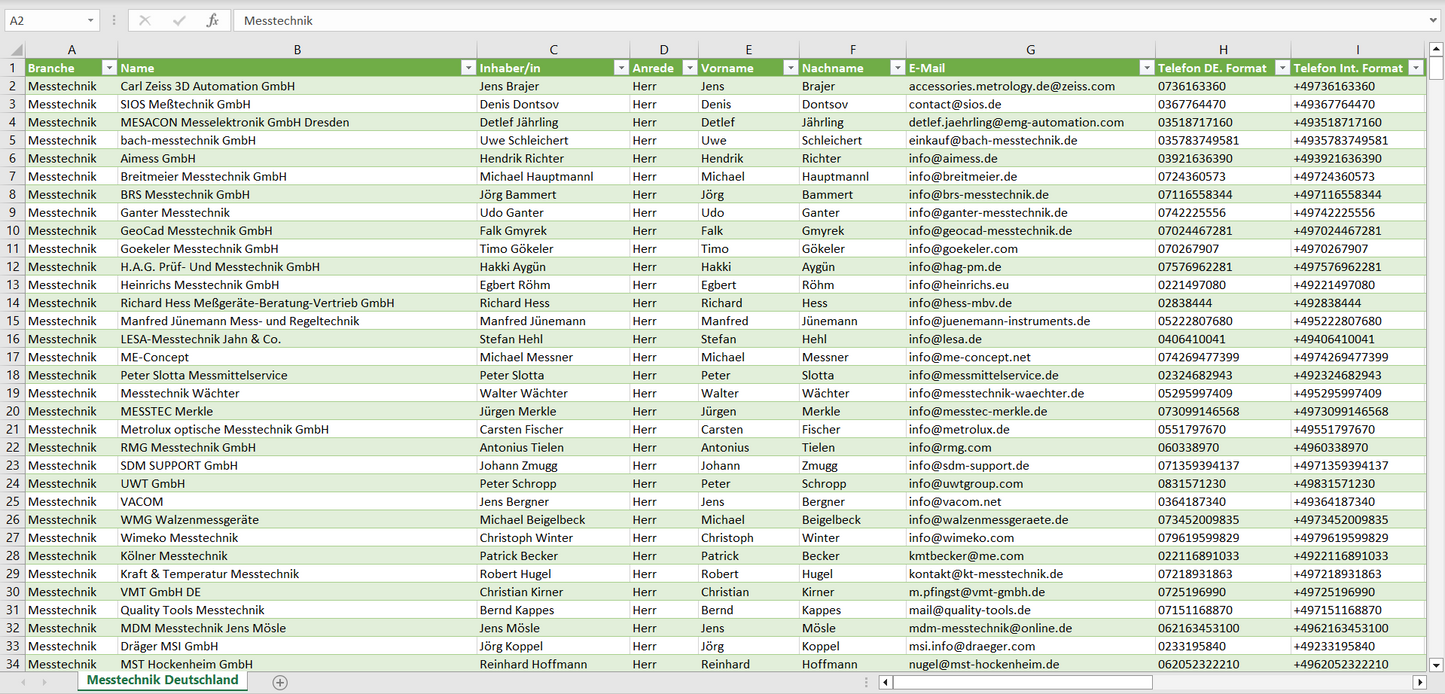
Task: Open the Name Box dropdown arrow
Action: click(x=90, y=20)
